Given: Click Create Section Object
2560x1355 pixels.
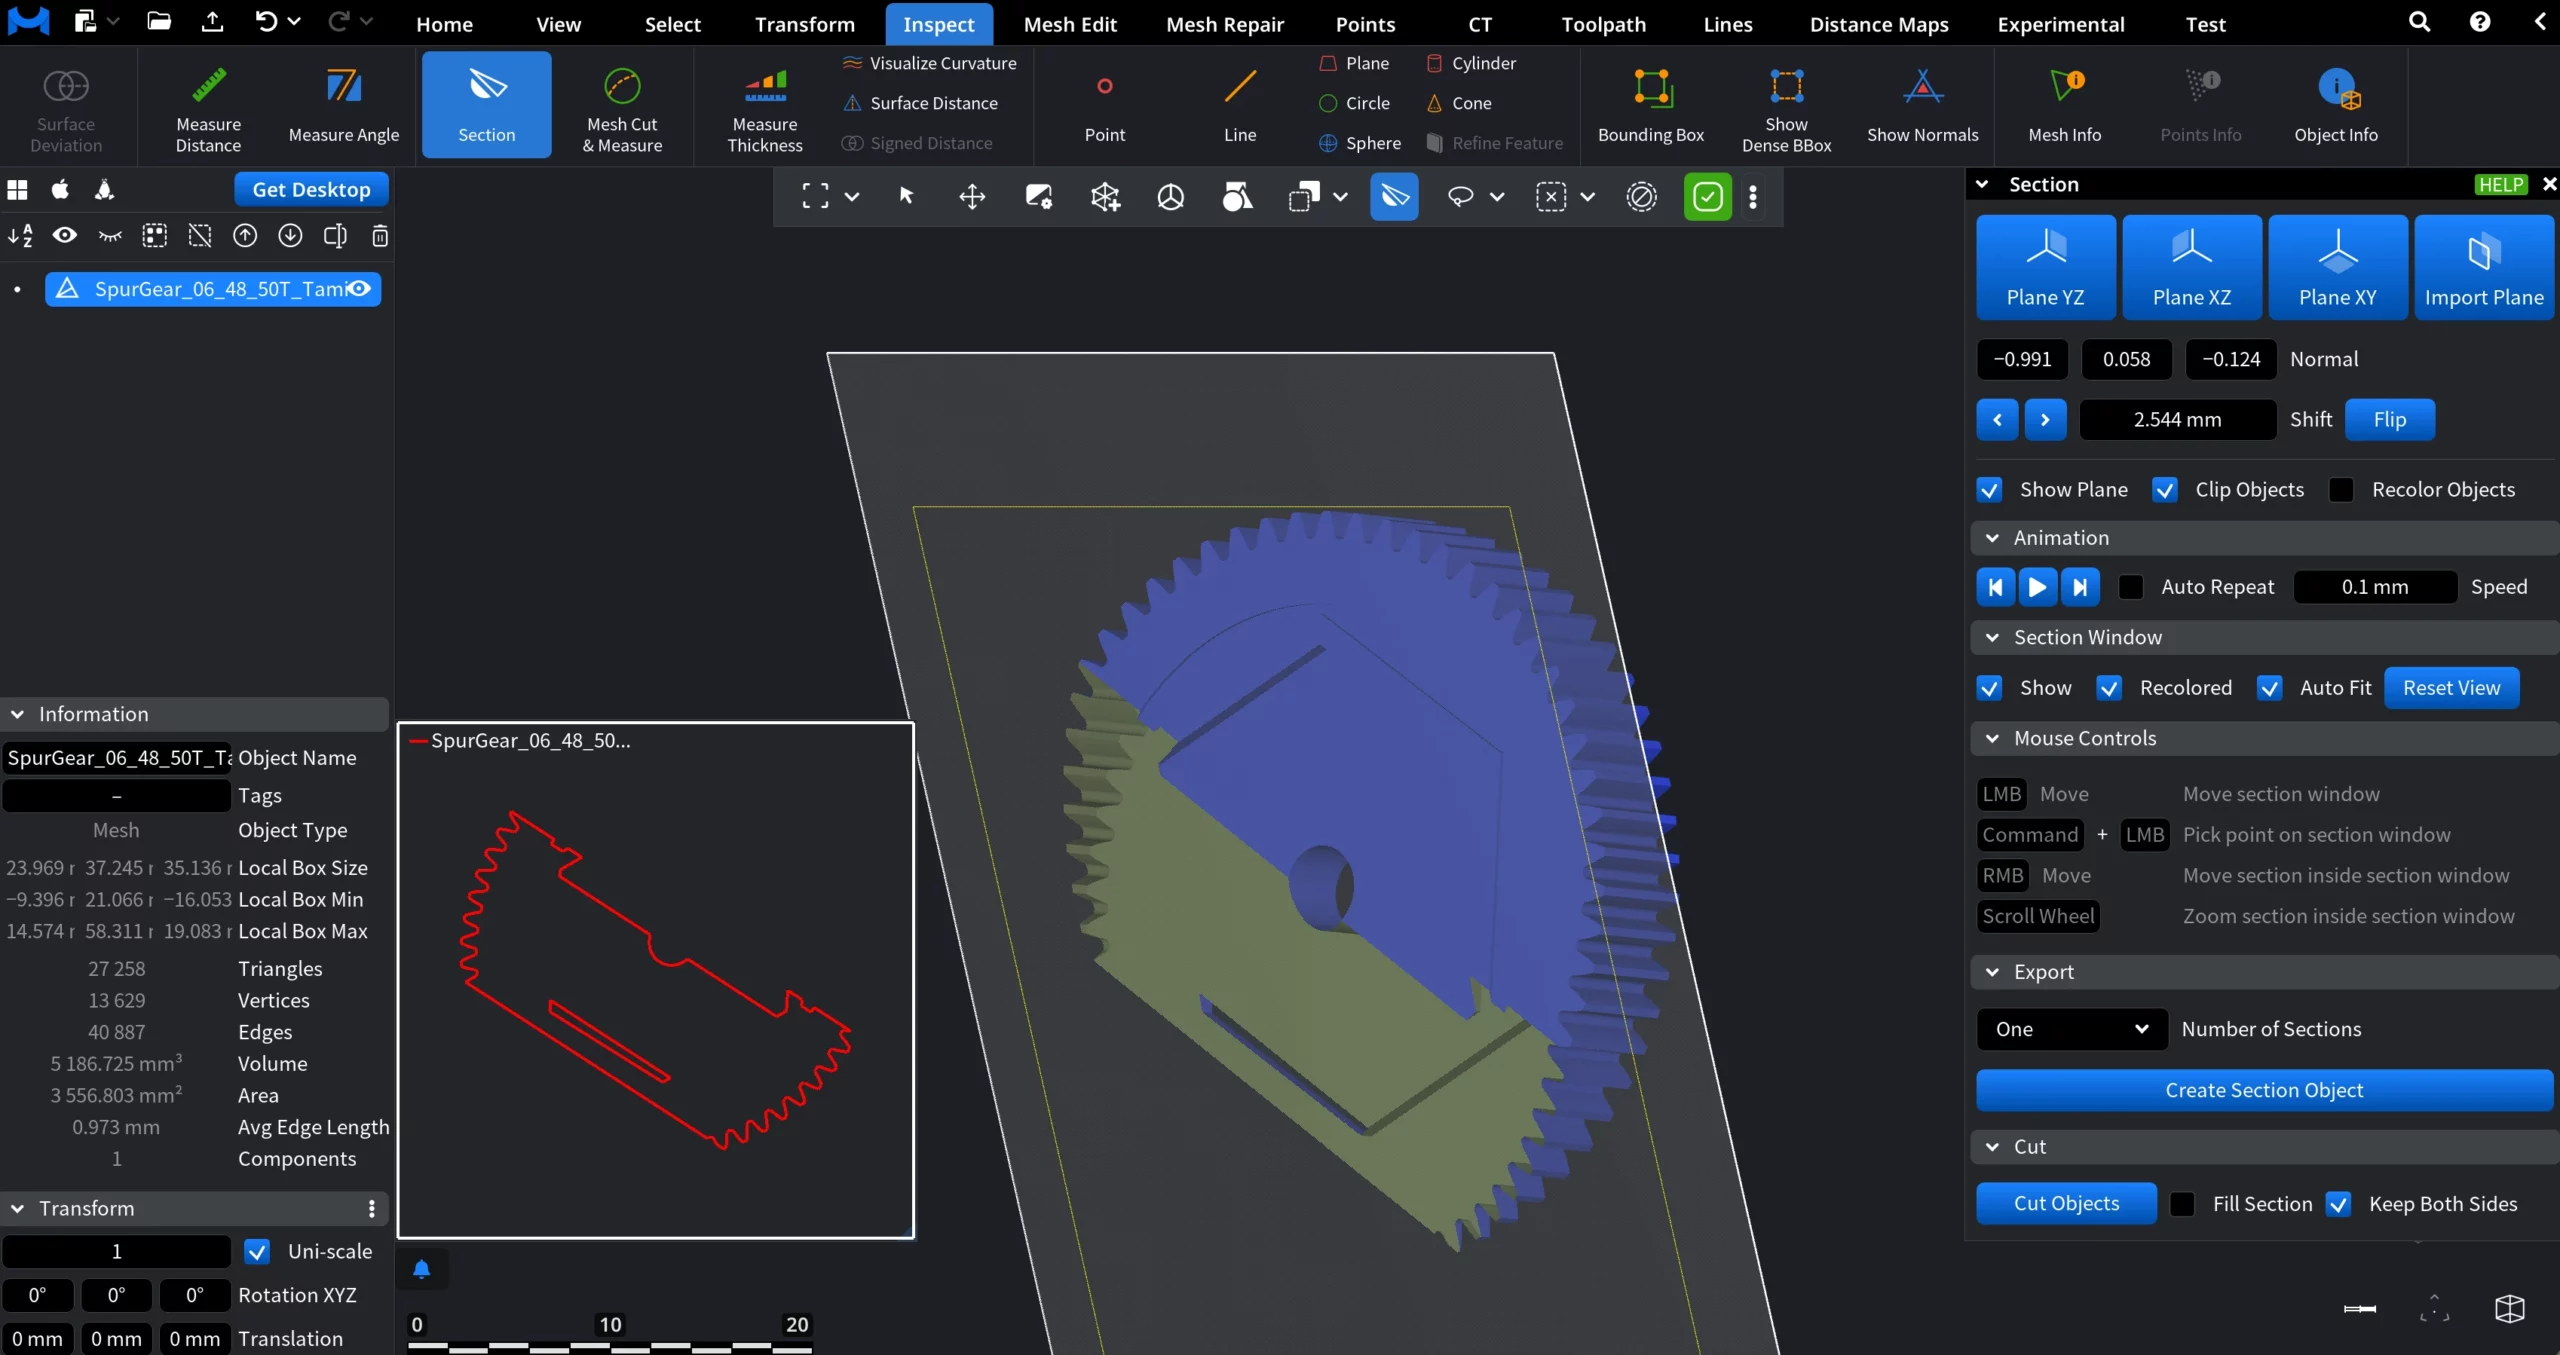Looking at the screenshot, I should [2263, 1090].
